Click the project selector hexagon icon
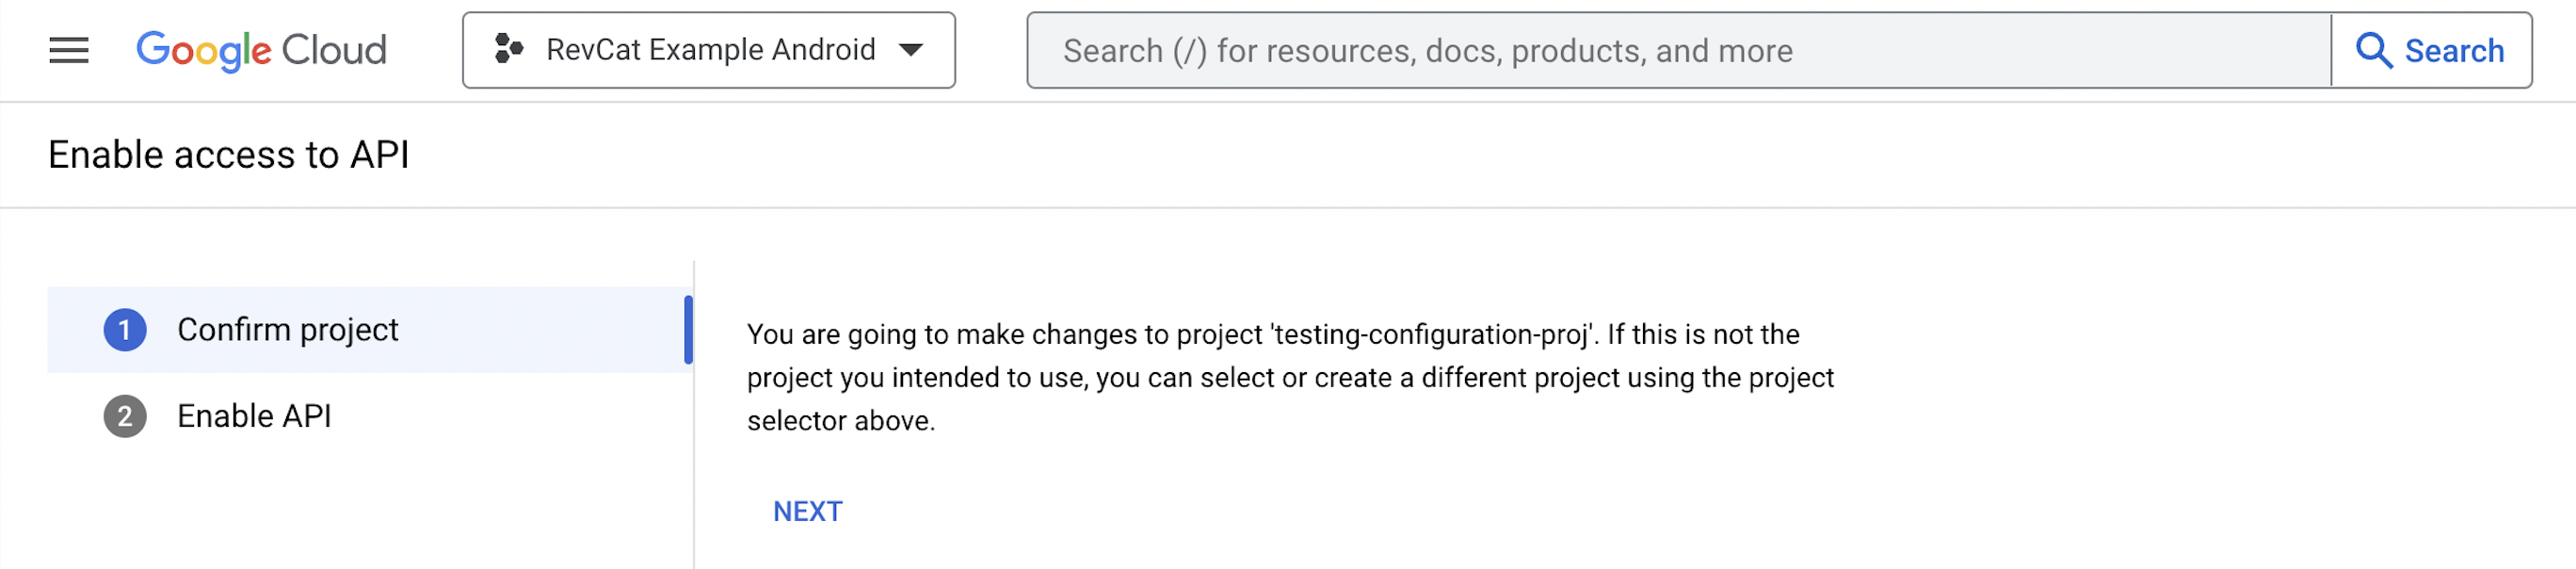Screen dimensions: 2576x569 coord(509,49)
